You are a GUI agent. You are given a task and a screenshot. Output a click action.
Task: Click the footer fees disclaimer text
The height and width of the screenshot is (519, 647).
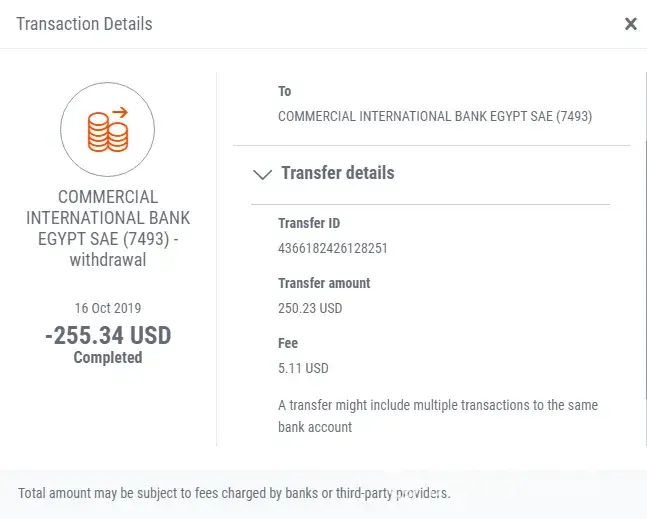235,494
